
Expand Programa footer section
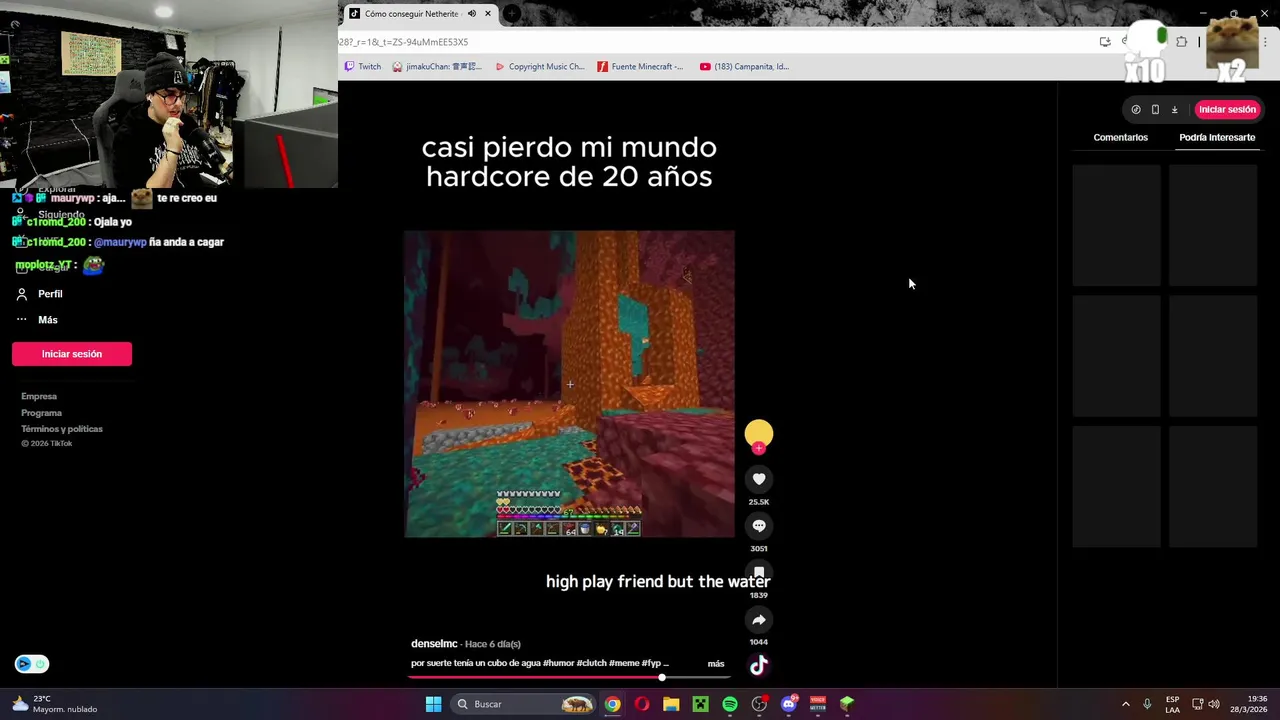pos(41,413)
